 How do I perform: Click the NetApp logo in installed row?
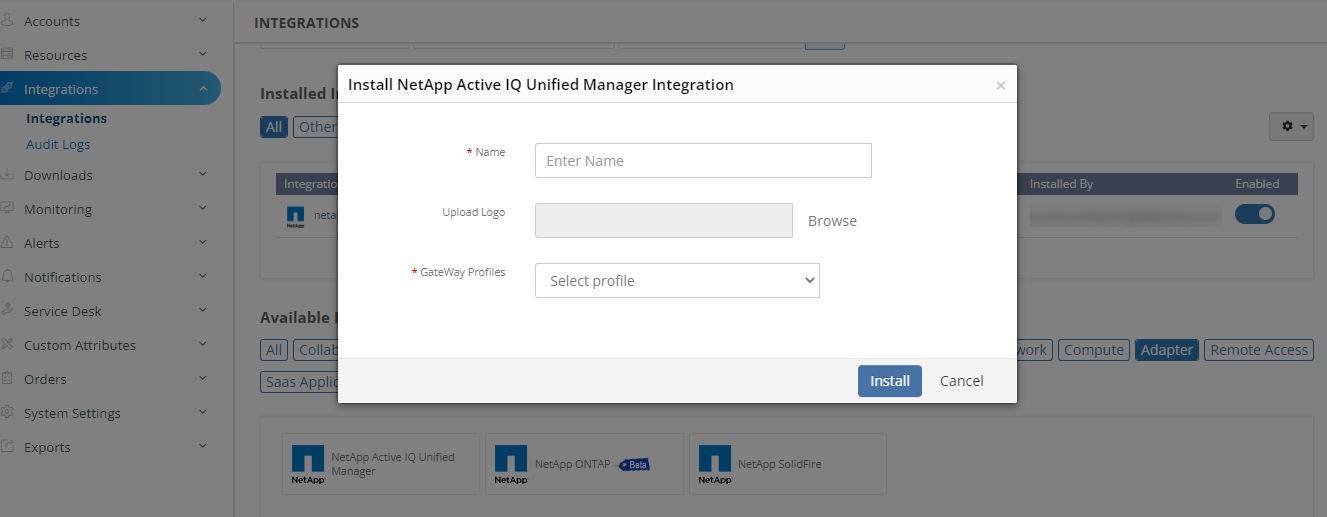point(295,217)
